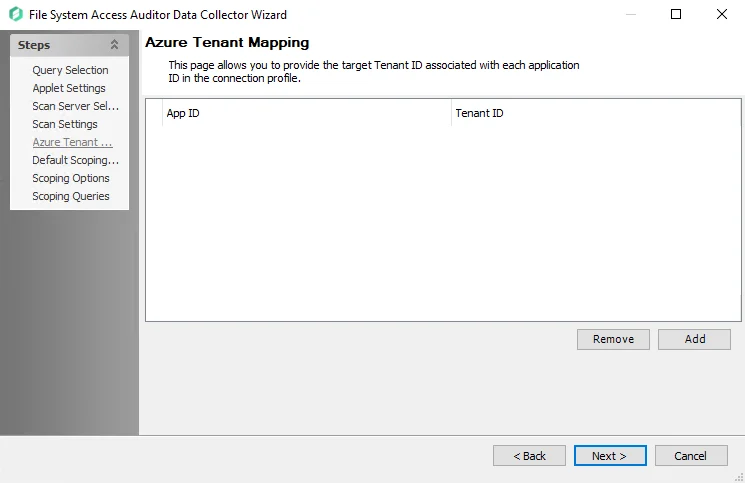Image resolution: width=745 pixels, height=483 pixels.
Task: Select the Azure Tenant step link
Action: 72,142
